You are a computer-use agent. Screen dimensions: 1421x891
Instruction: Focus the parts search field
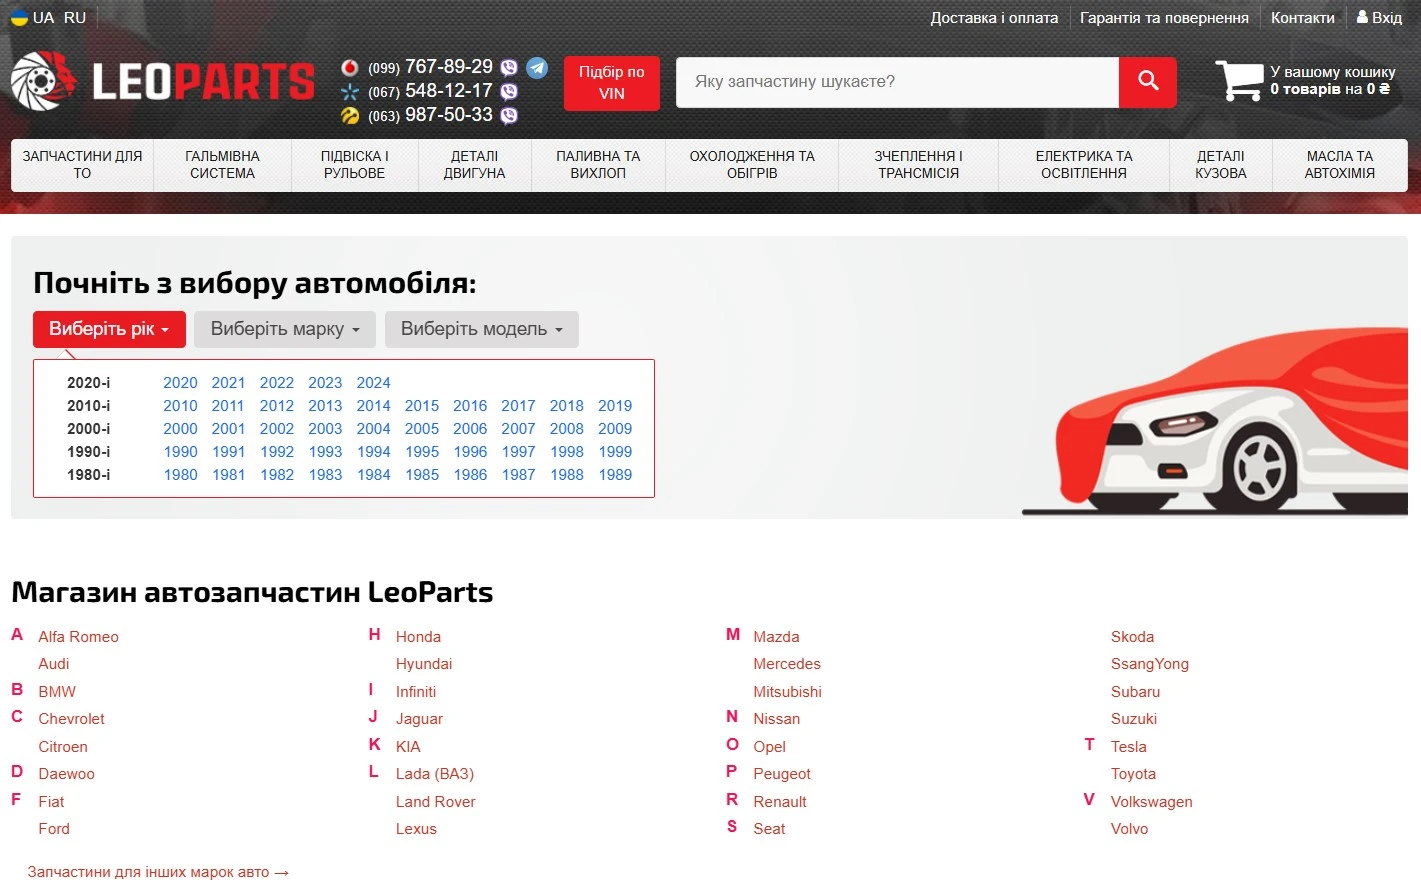pos(897,82)
